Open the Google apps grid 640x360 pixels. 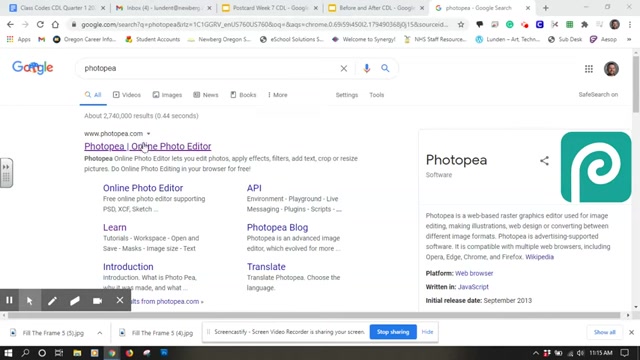(x=589, y=69)
